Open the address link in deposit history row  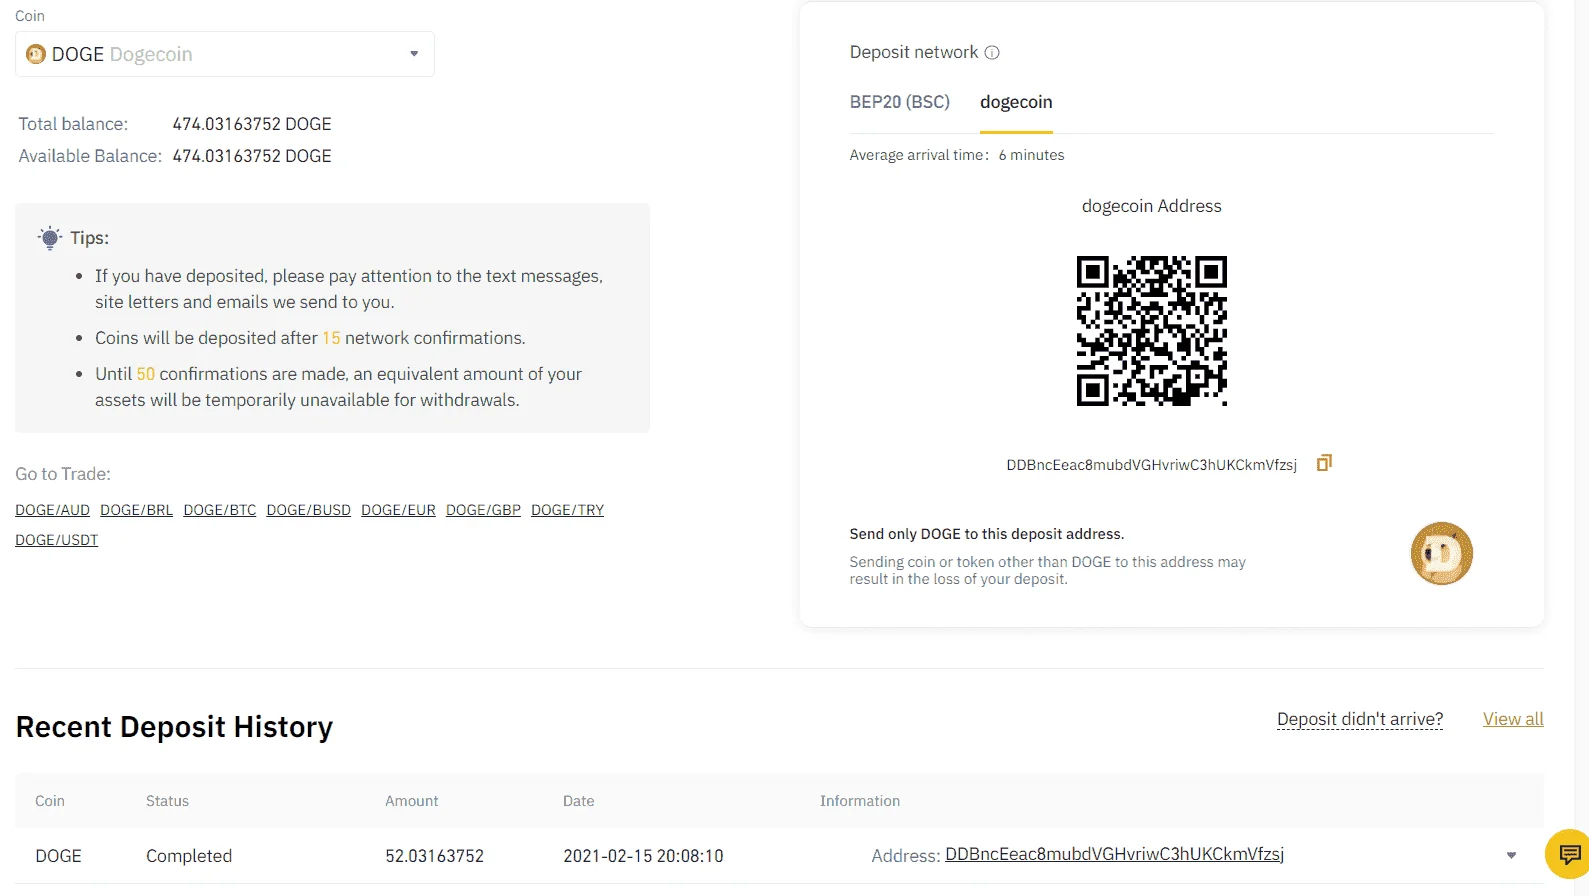tap(1115, 854)
